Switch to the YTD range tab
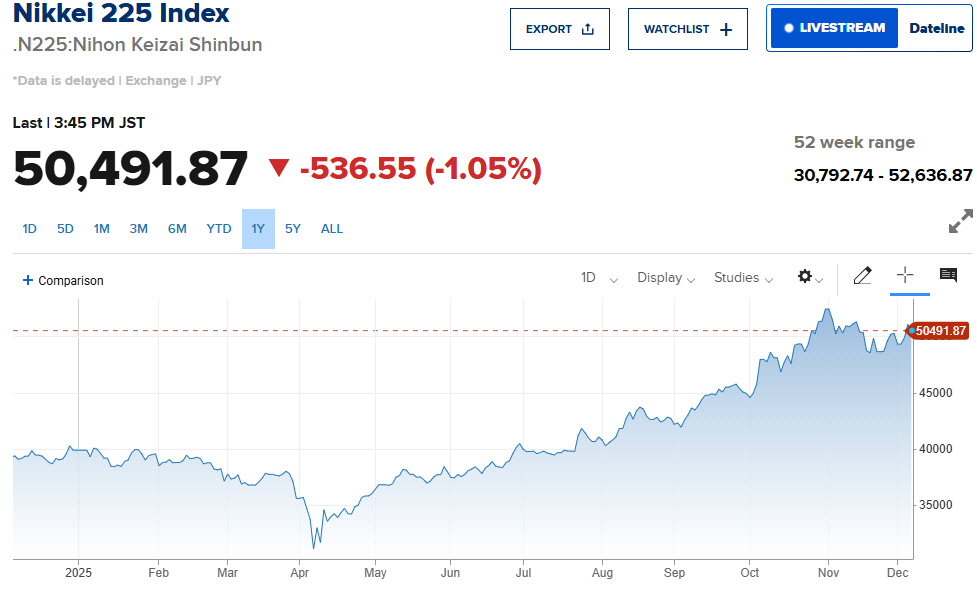 219,229
